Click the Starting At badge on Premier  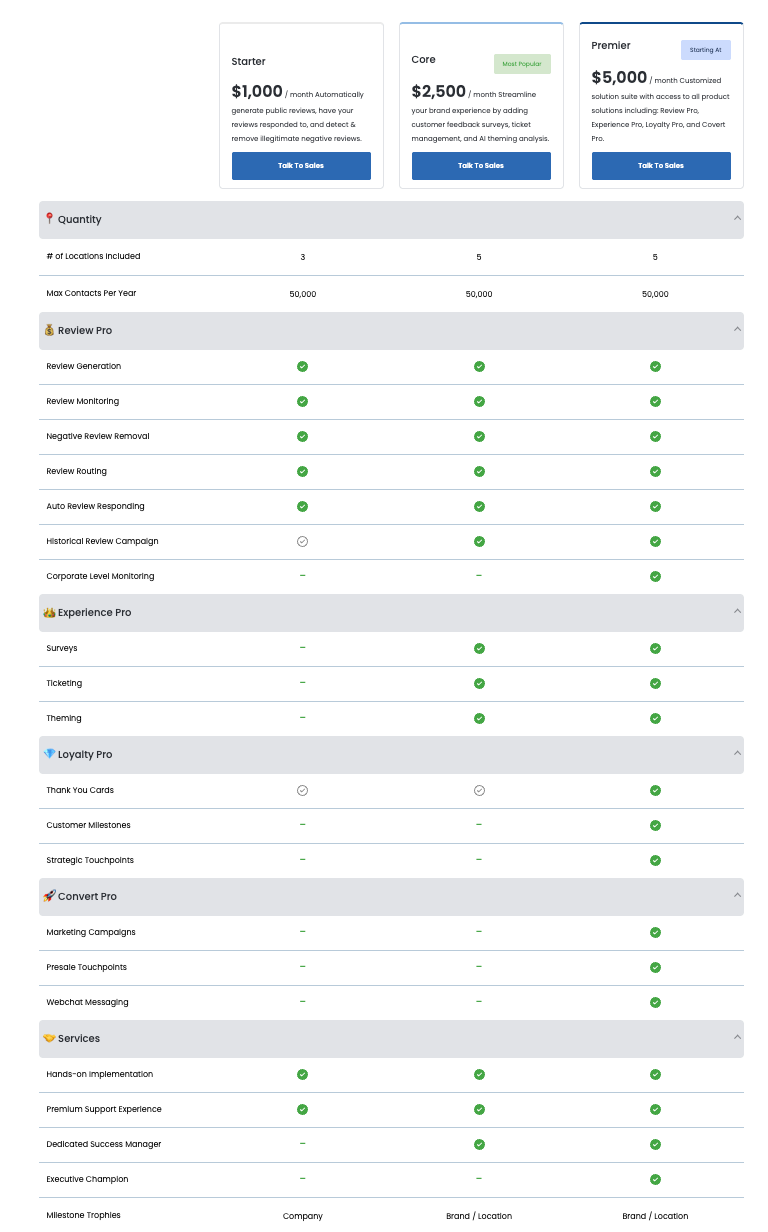coord(705,50)
